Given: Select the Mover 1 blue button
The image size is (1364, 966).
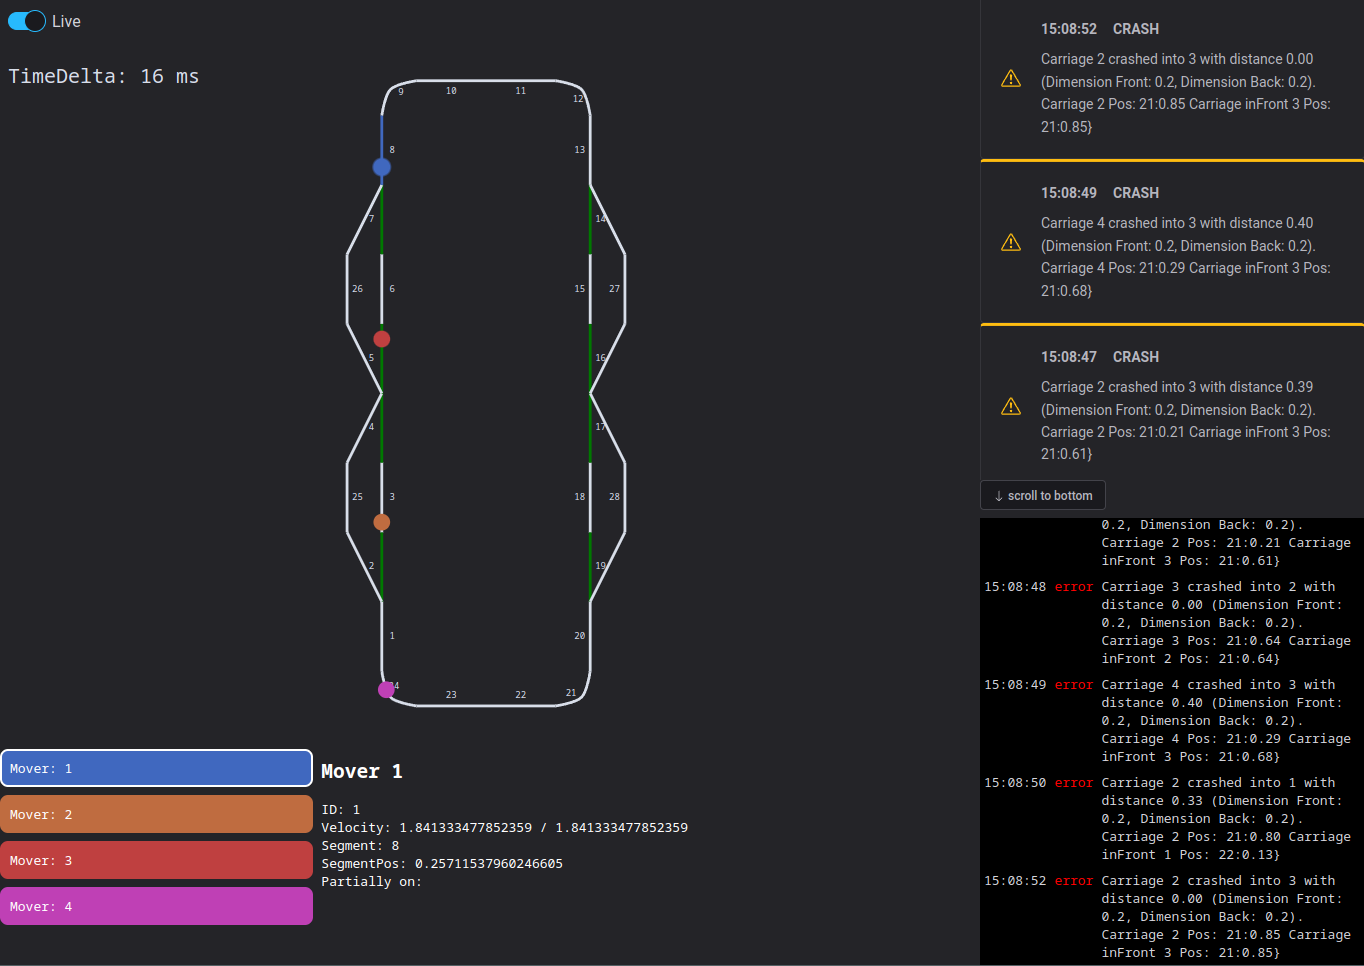Looking at the screenshot, I should [x=157, y=769].
